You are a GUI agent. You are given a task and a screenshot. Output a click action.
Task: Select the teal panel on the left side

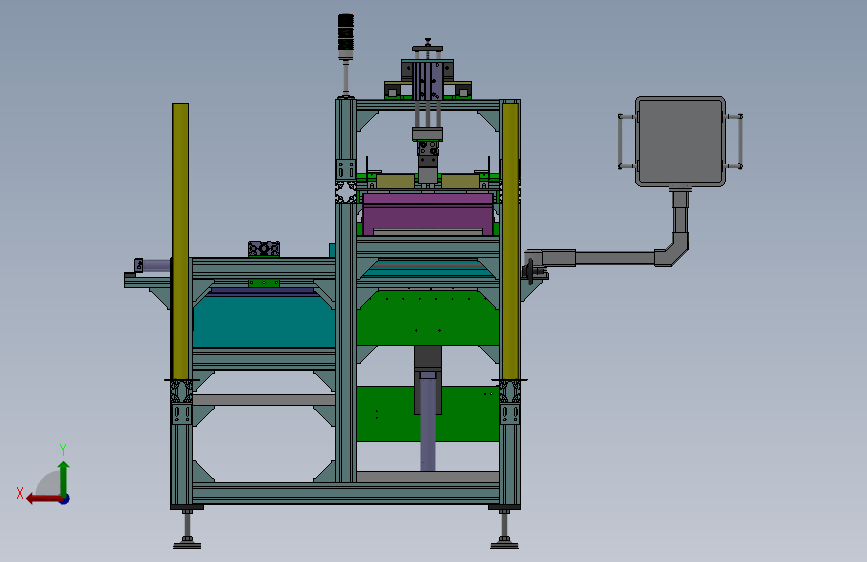[x=264, y=322]
